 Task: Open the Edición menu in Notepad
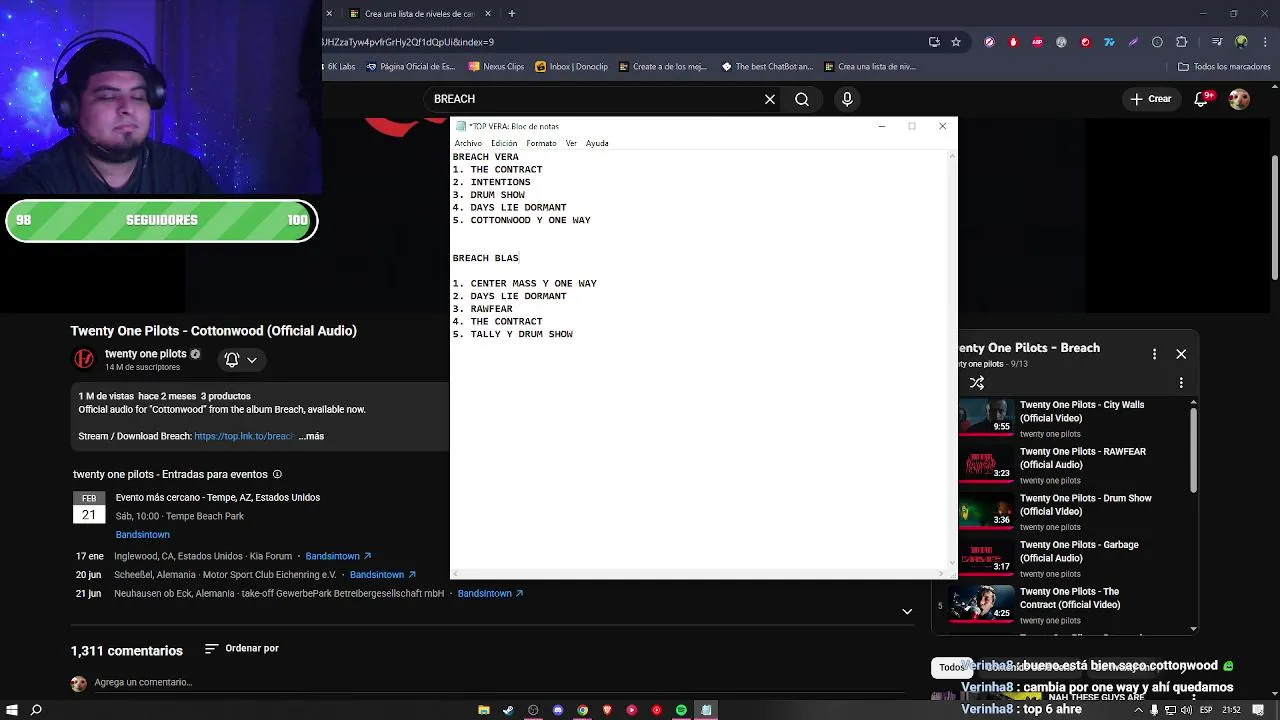504,143
